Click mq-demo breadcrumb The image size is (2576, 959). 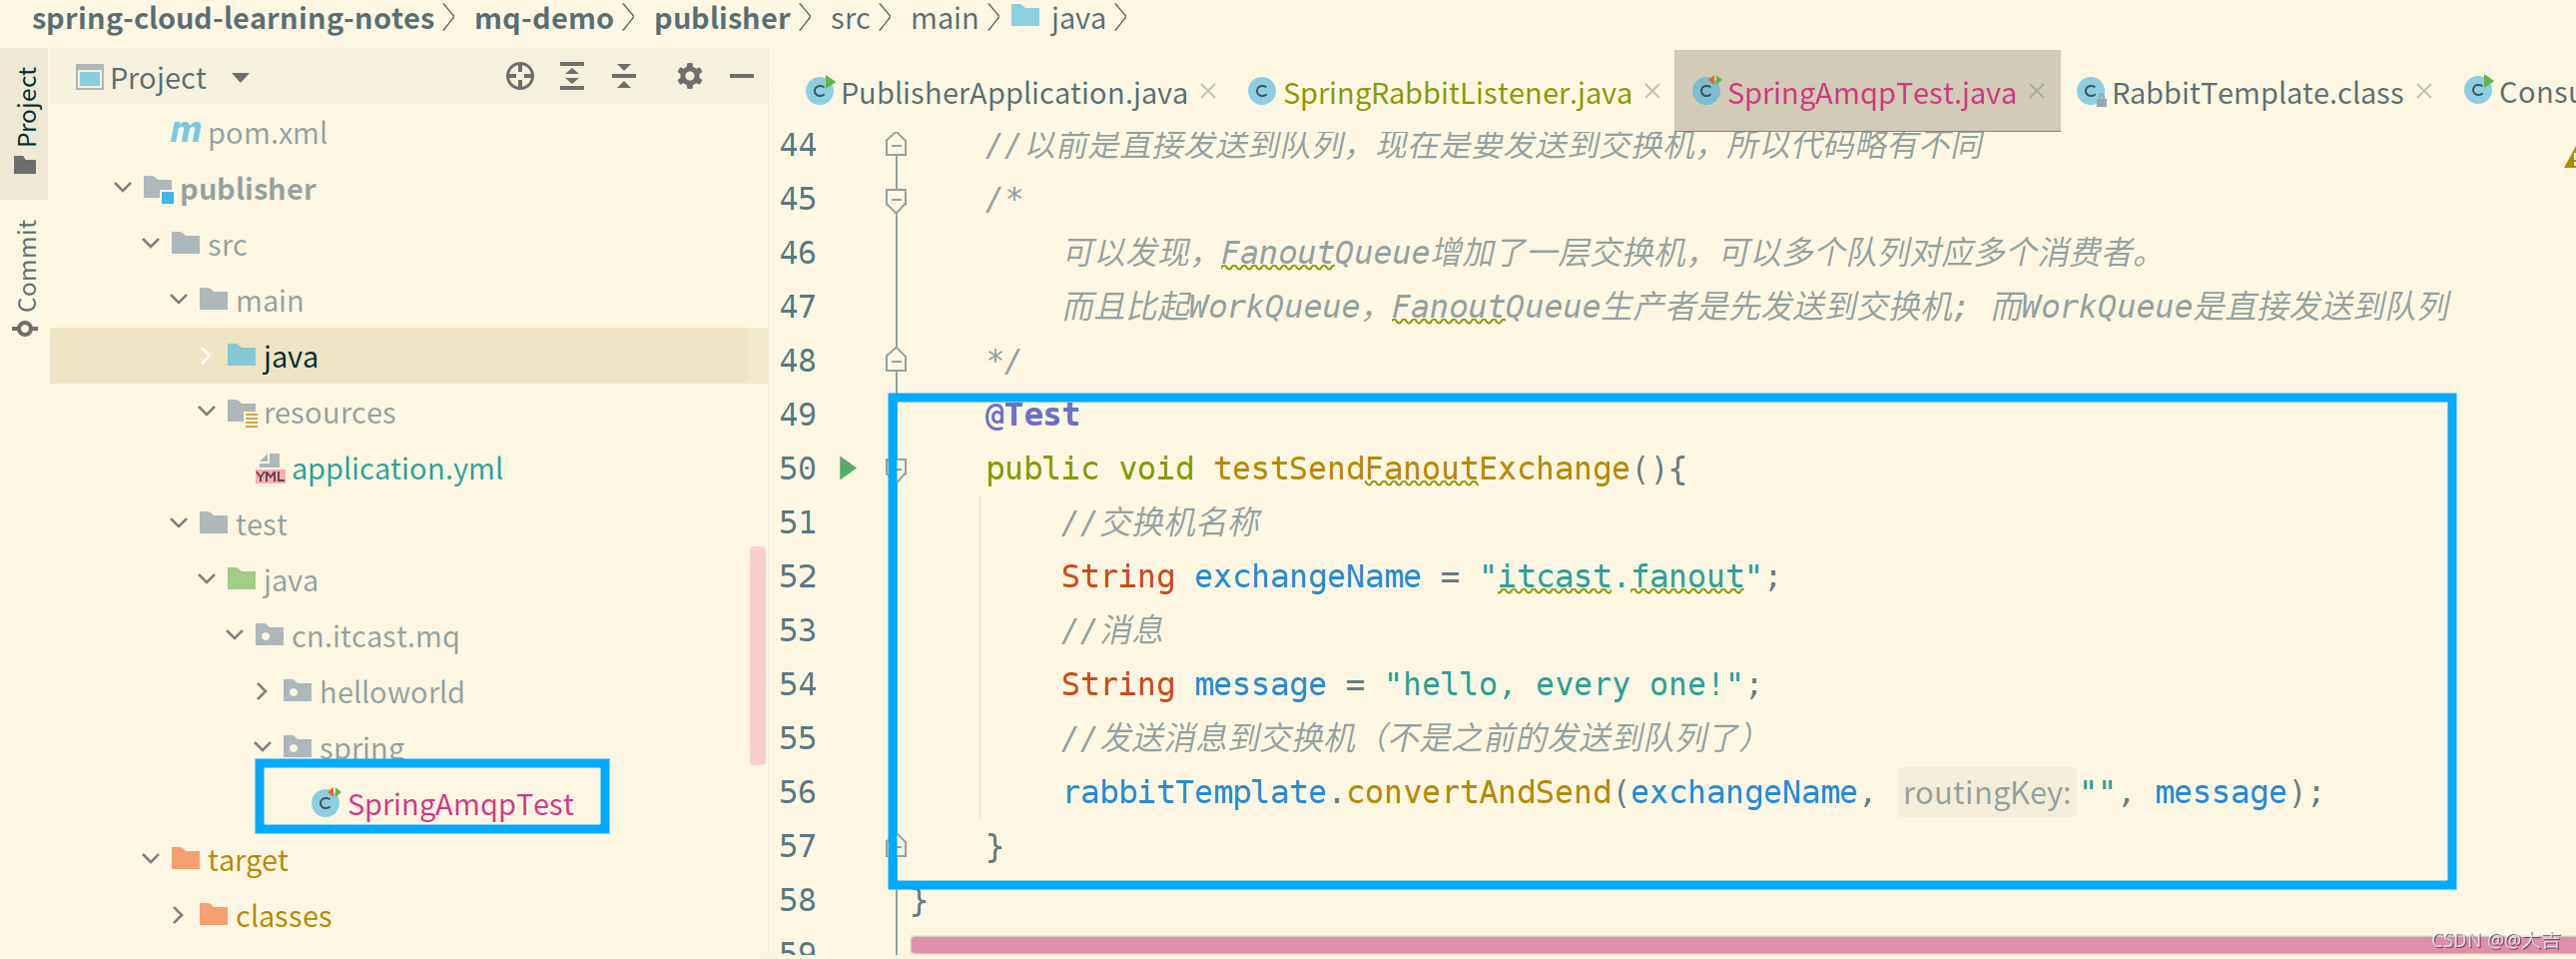[544, 19]
